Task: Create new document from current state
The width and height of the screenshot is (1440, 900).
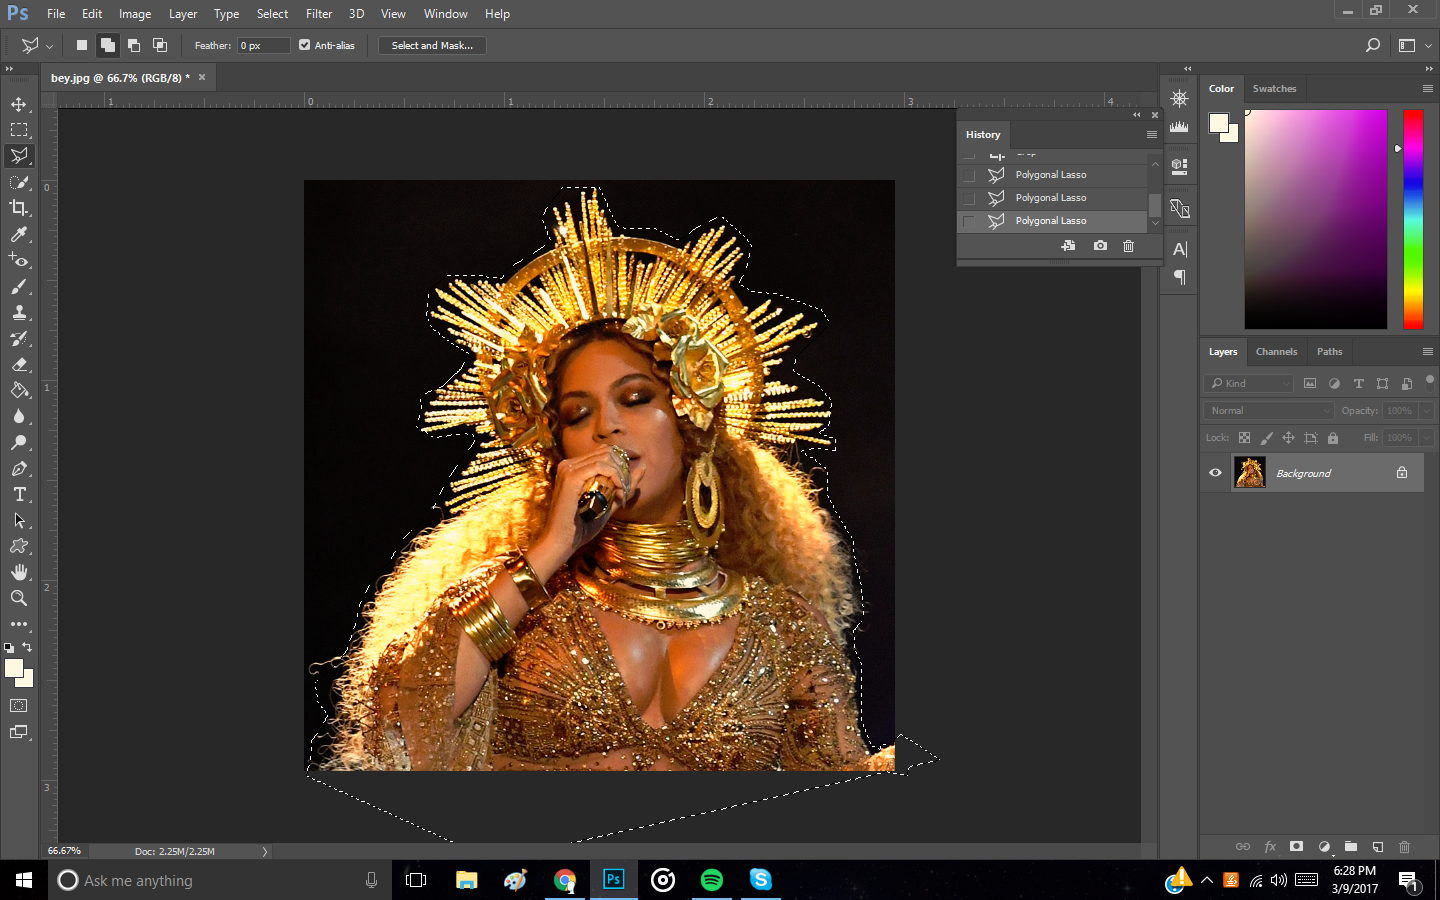Action: click(1068, 246)
